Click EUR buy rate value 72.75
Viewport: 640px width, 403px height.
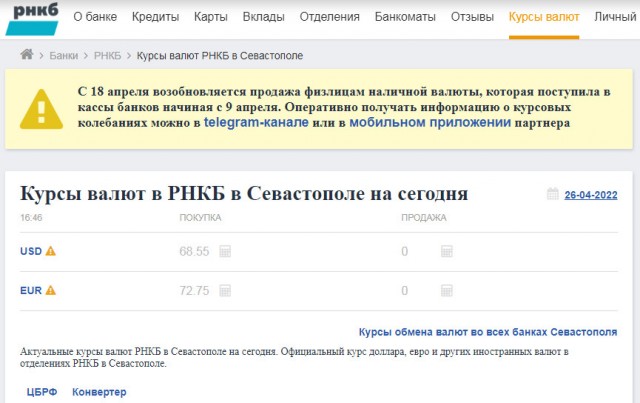point(194,291)
